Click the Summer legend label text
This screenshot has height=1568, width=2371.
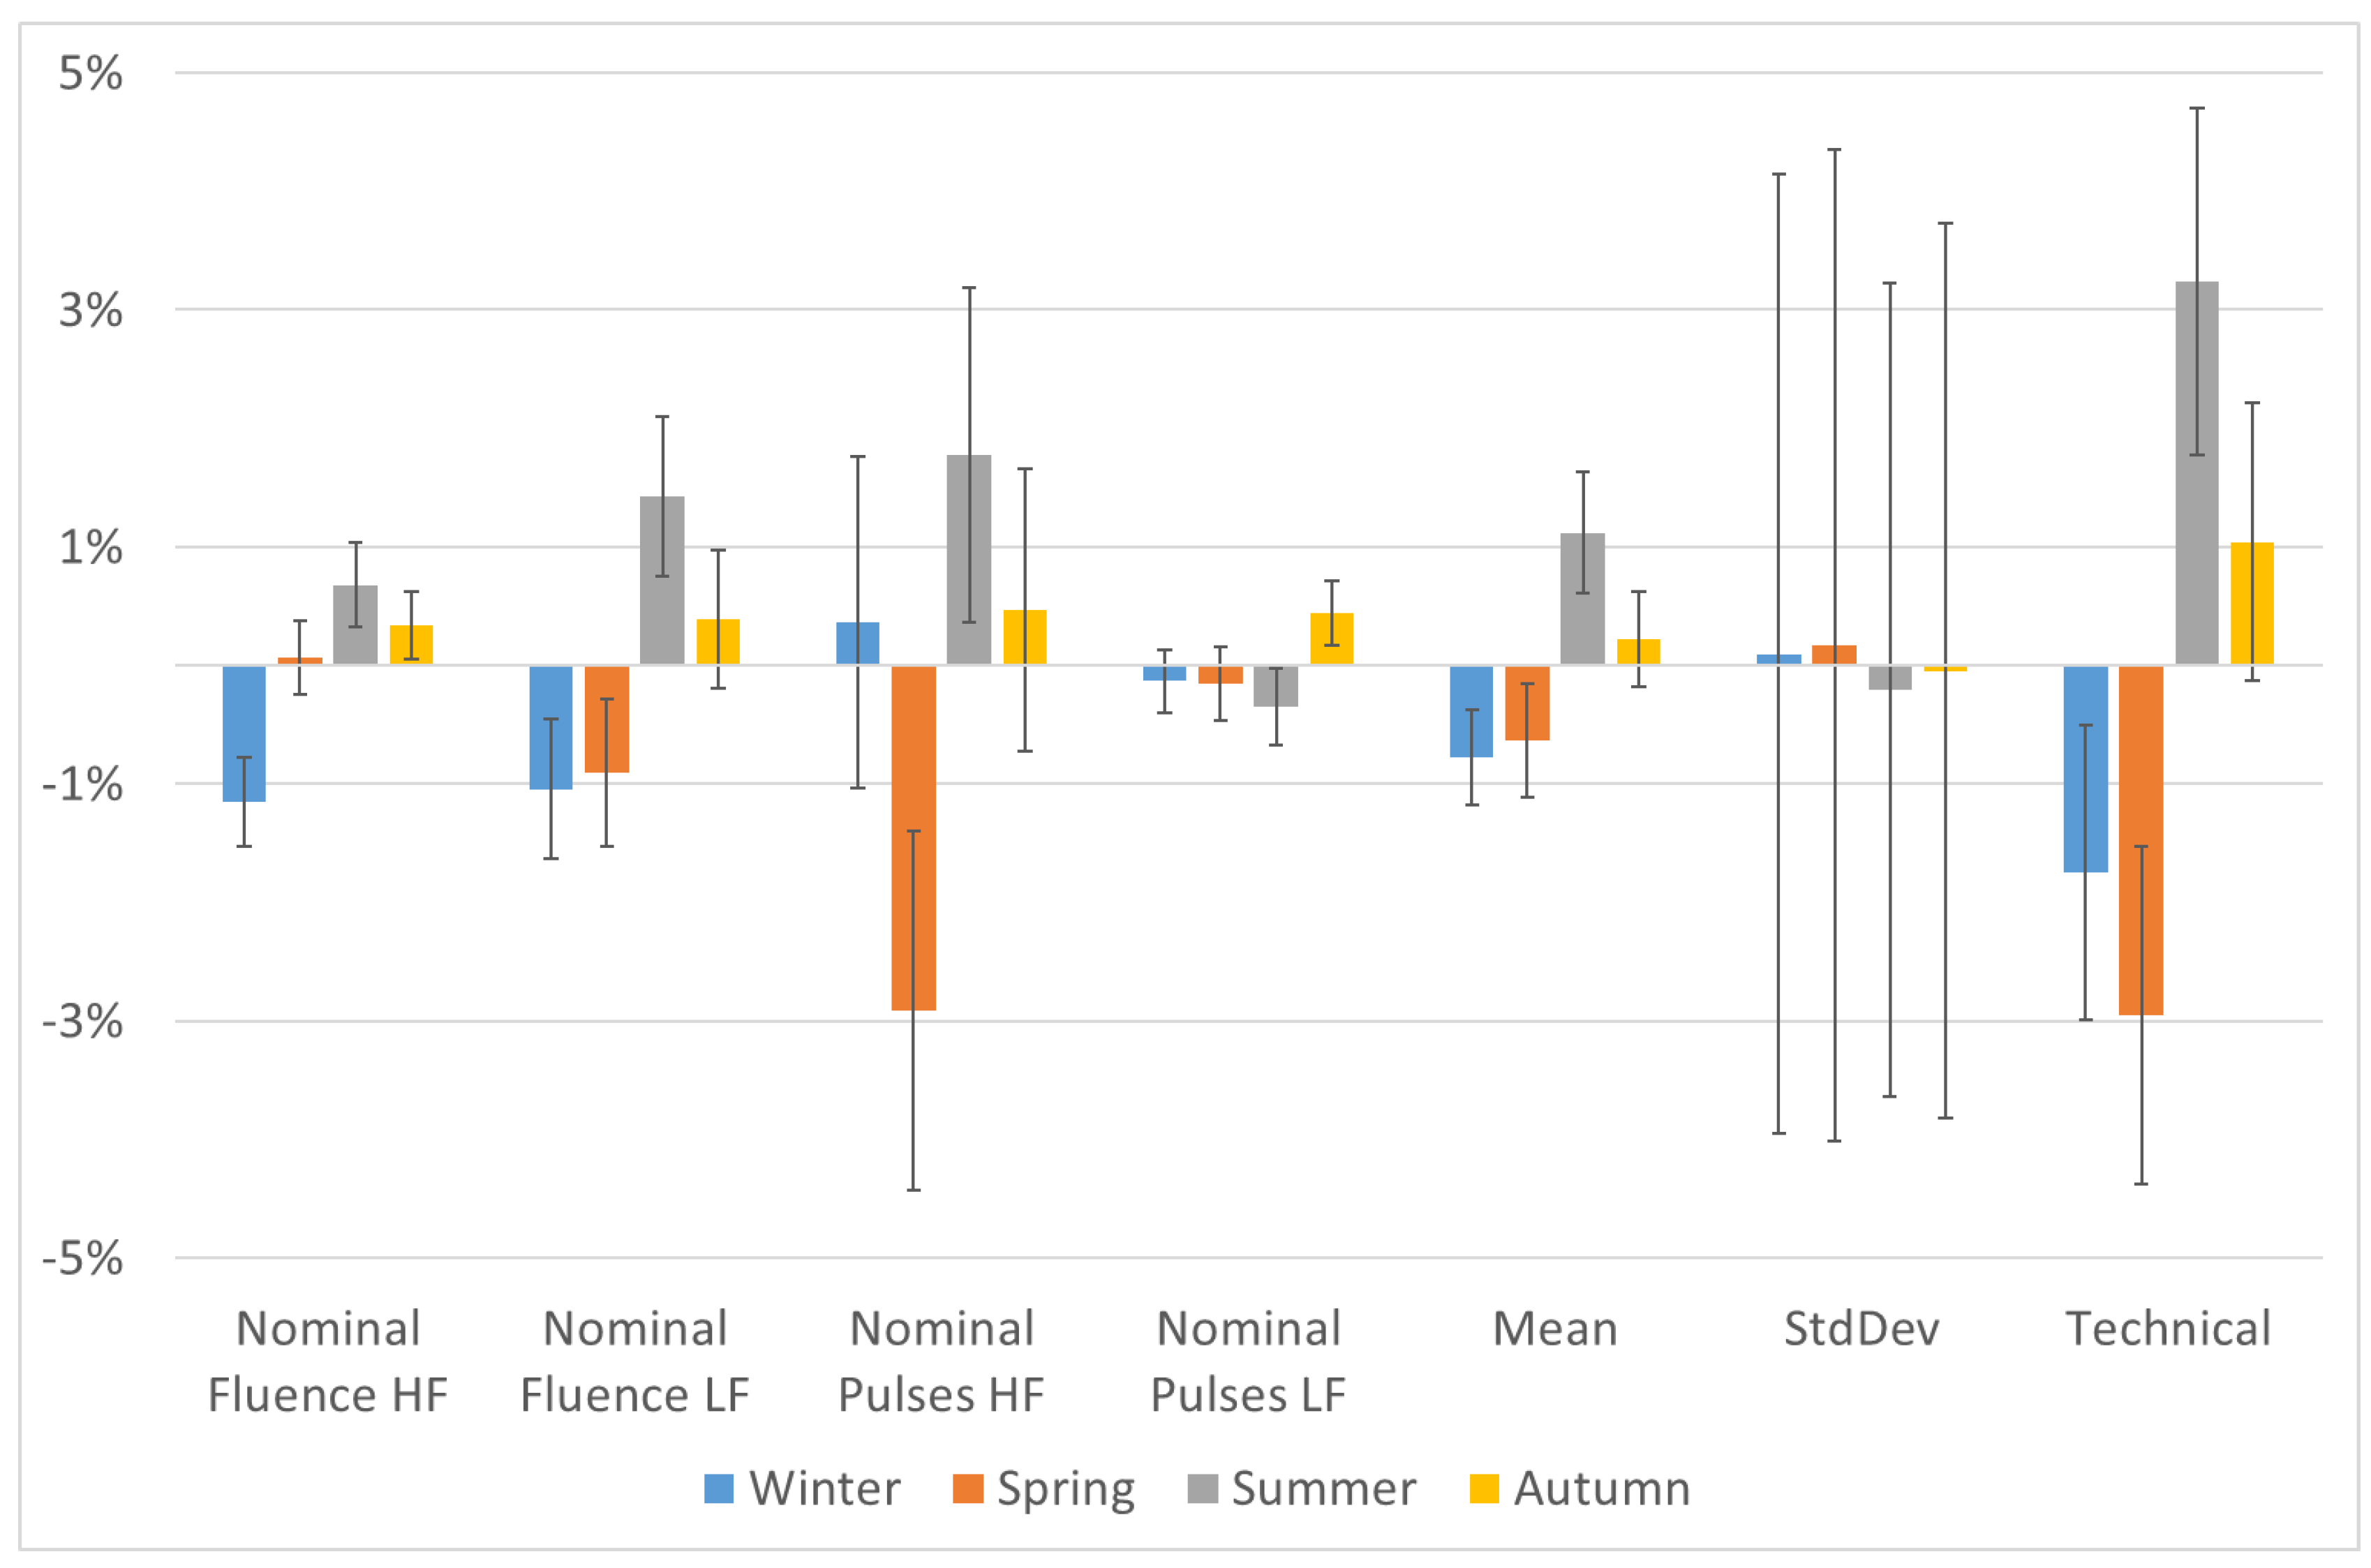(x=1323, y=1489)
